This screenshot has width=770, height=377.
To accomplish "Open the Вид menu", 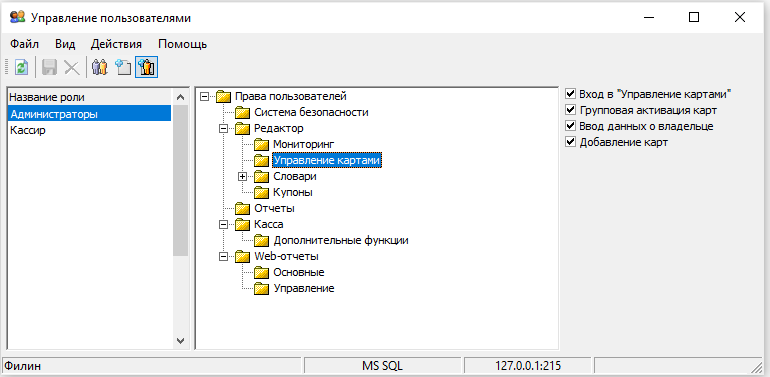I will tap(65, 44).
